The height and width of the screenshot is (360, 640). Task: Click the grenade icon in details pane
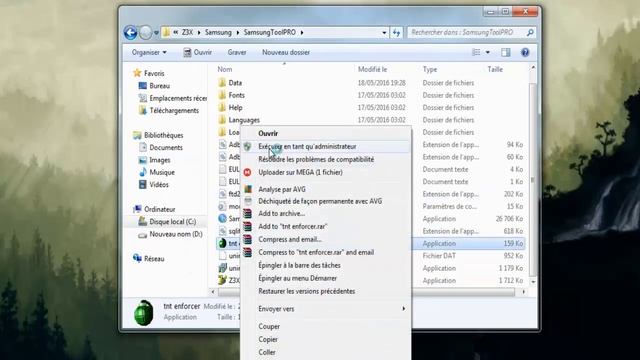(x=144, y=313)
